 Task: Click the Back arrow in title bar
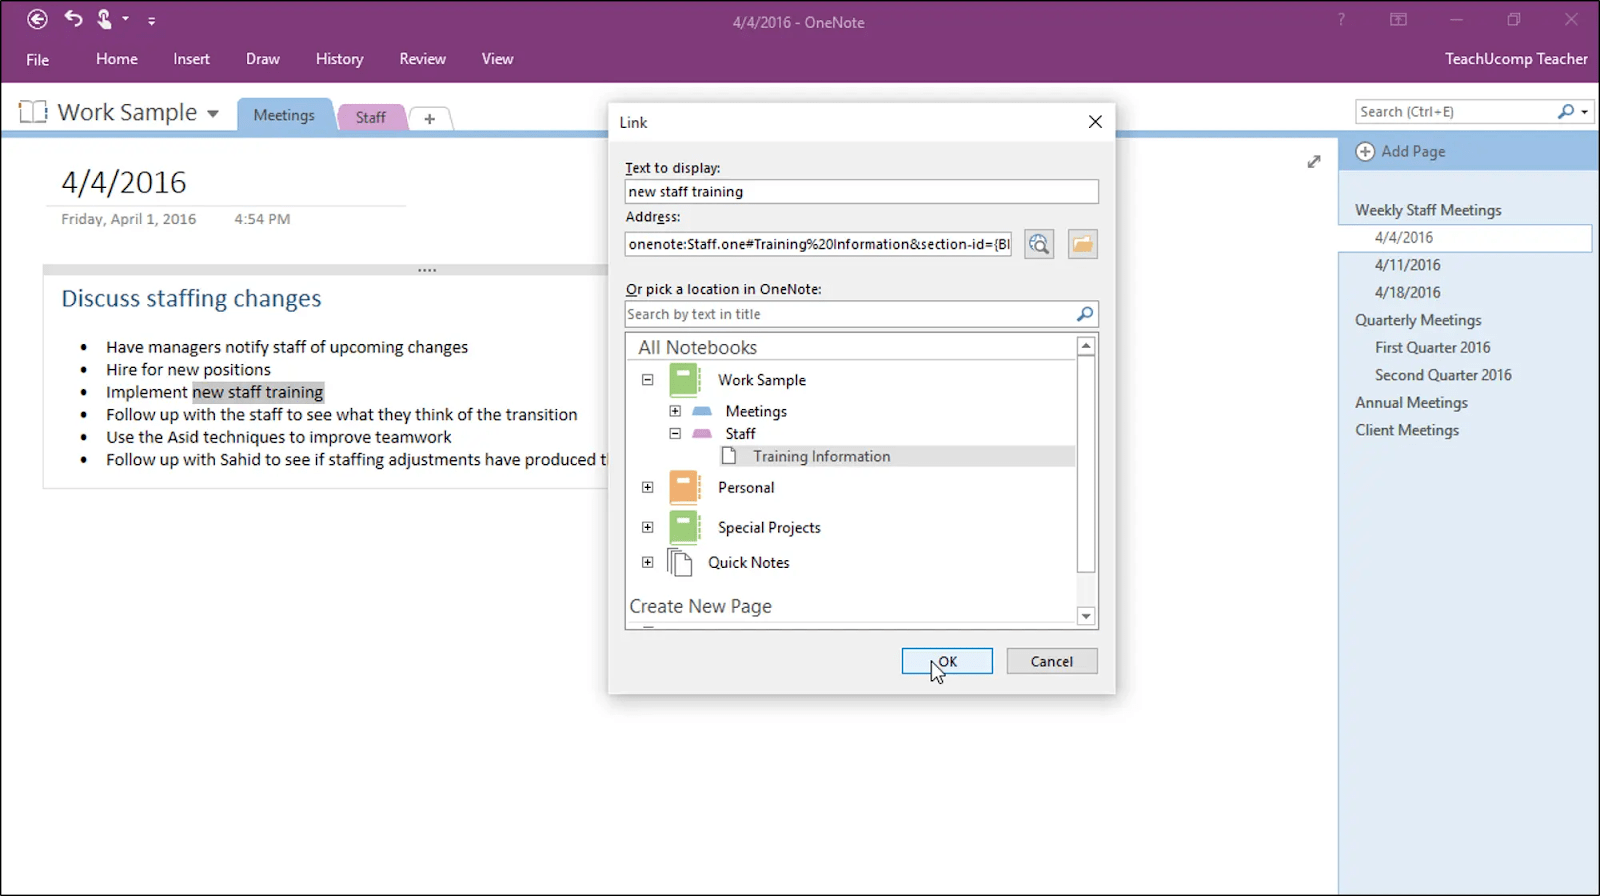(x=37, y=19)
